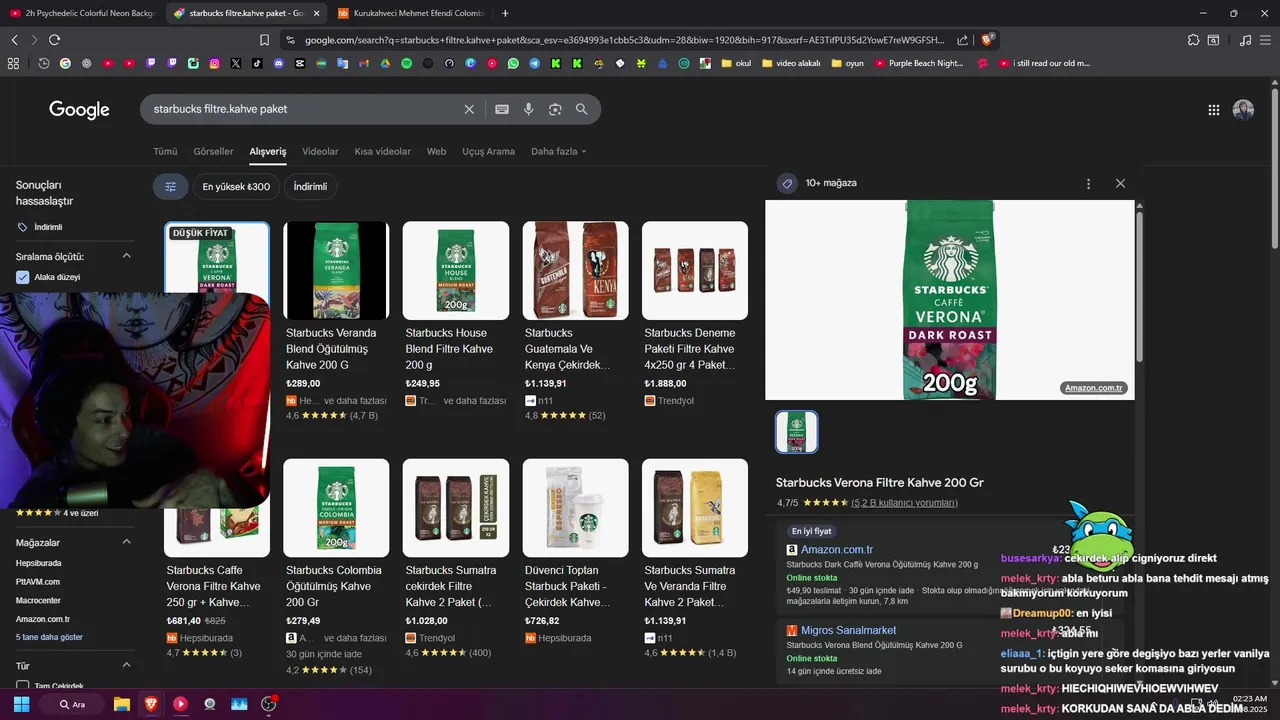Collapse the Sıralama ölçütü section
The width and height of the screenshot is (1280, 720).
[x=127, y=256]
